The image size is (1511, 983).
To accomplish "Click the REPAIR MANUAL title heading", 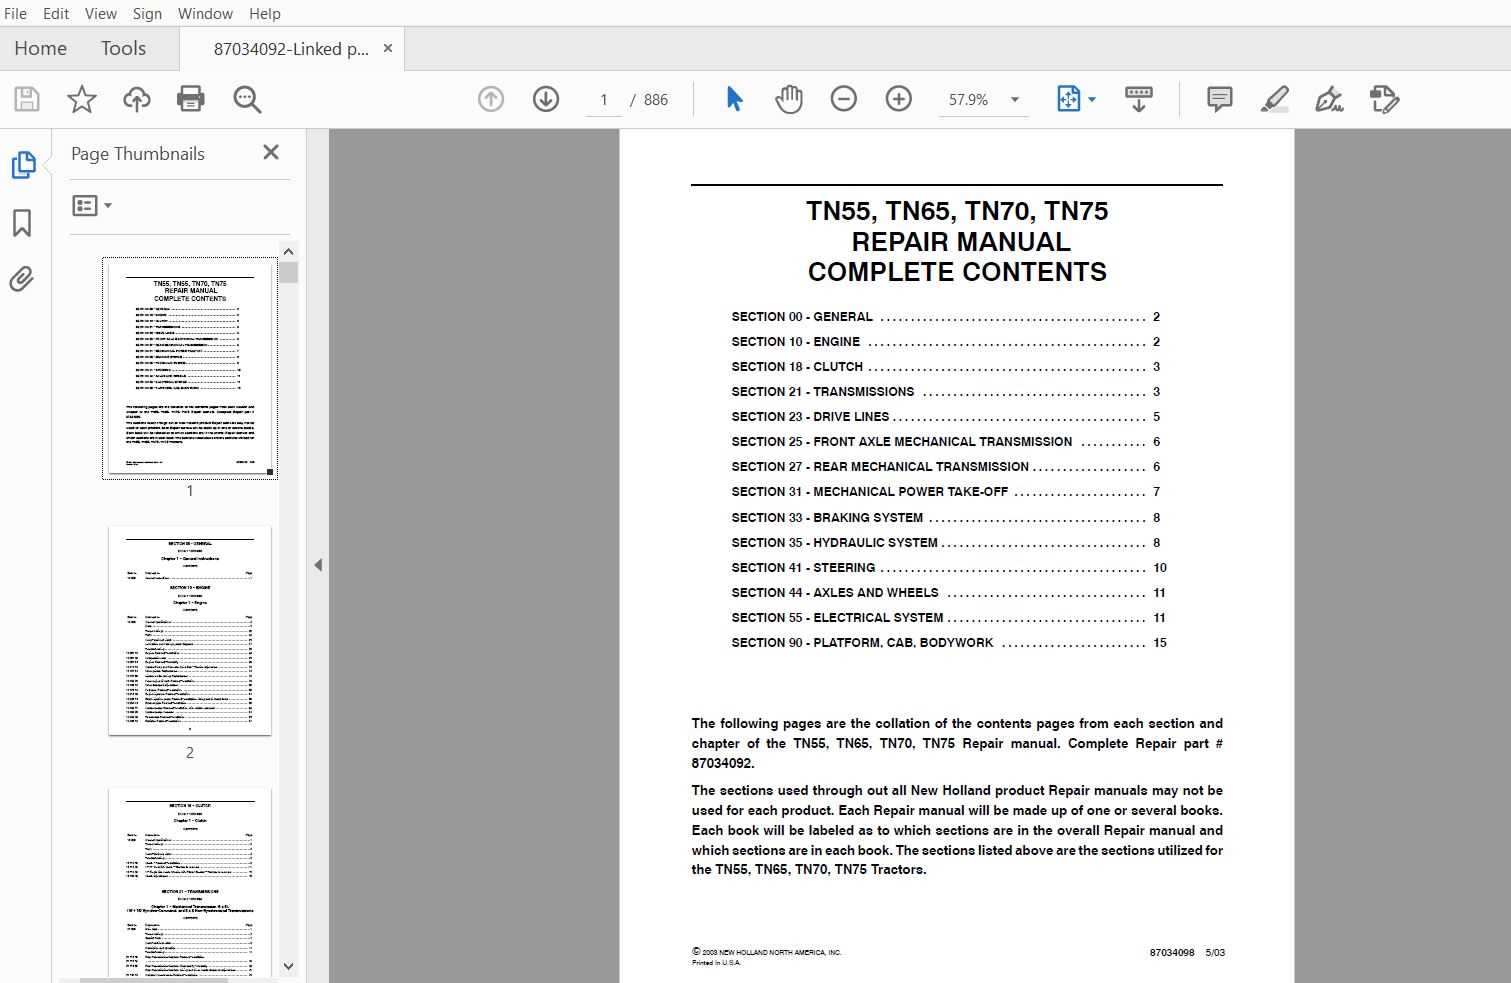I will point(961,242).
